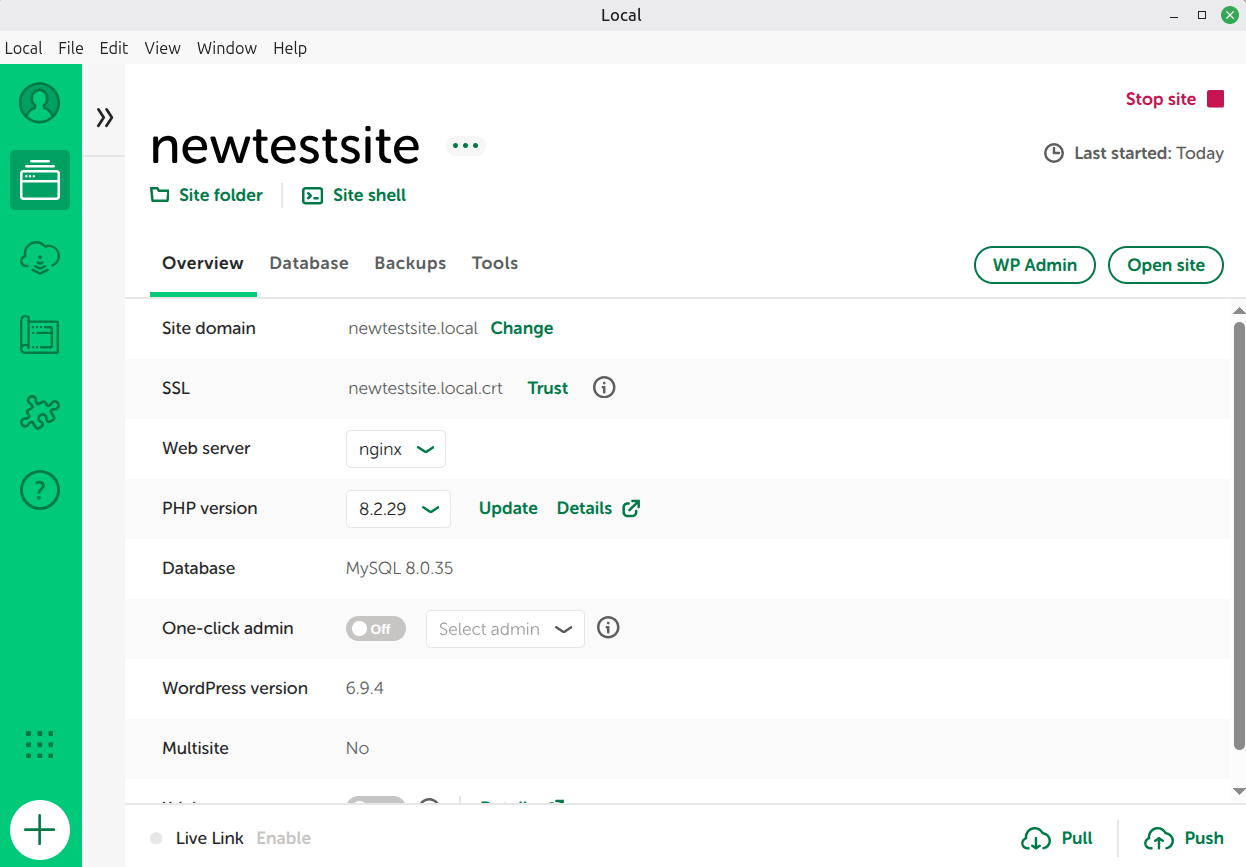Toggle the One-click admin switch

pyautogui.click(x=376, y=629)
